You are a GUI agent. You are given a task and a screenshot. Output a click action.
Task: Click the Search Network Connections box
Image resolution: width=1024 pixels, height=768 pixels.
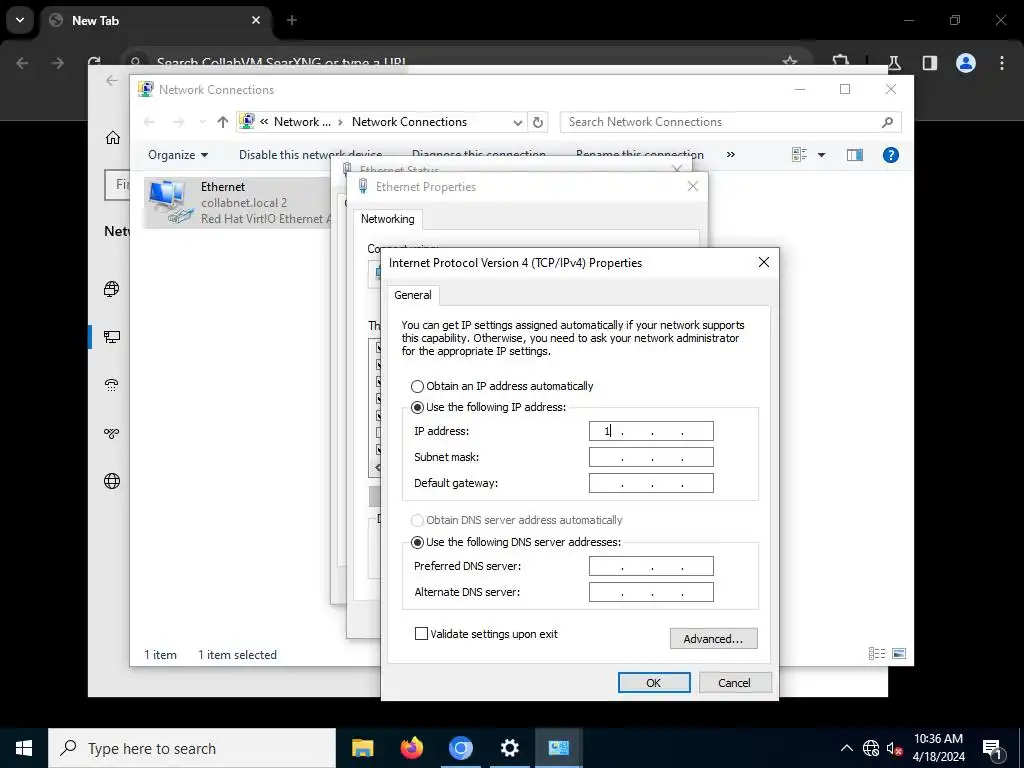tap(730, 122)
